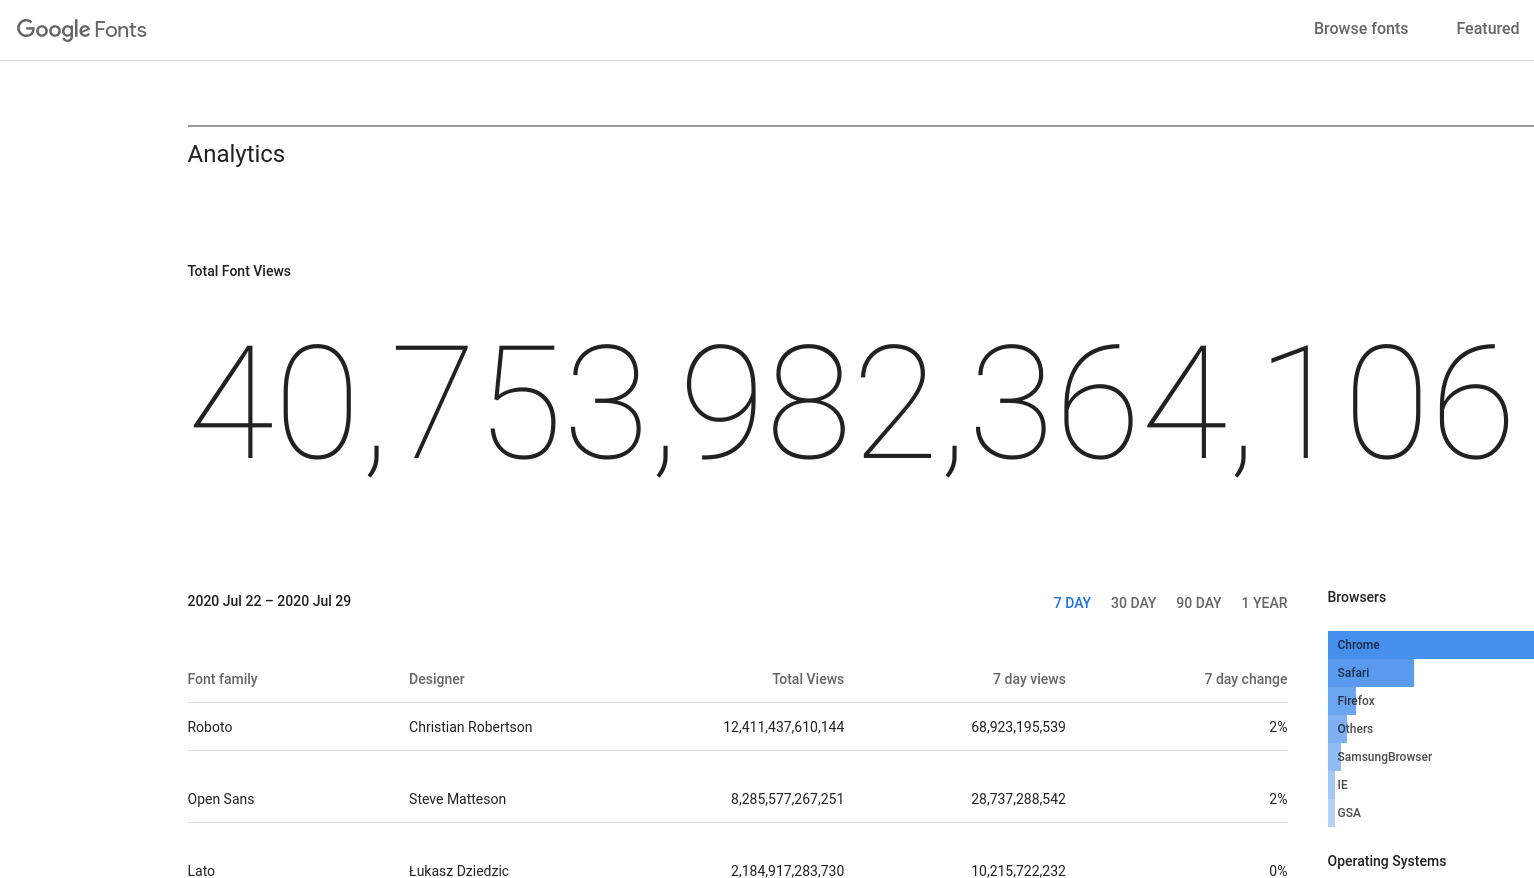Sort by 7 day views column header
The height and width of the screenshot is (878, 1534).
pos(1029,679)
